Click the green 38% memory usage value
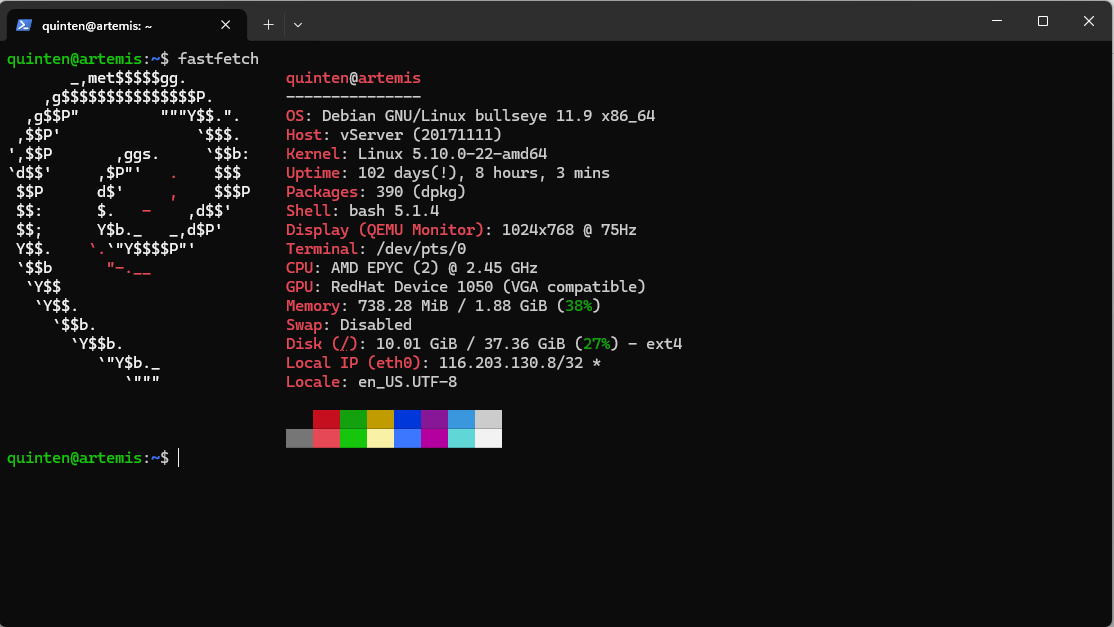Viewport: 1114px width, 627px height. (x=578, y=306)
